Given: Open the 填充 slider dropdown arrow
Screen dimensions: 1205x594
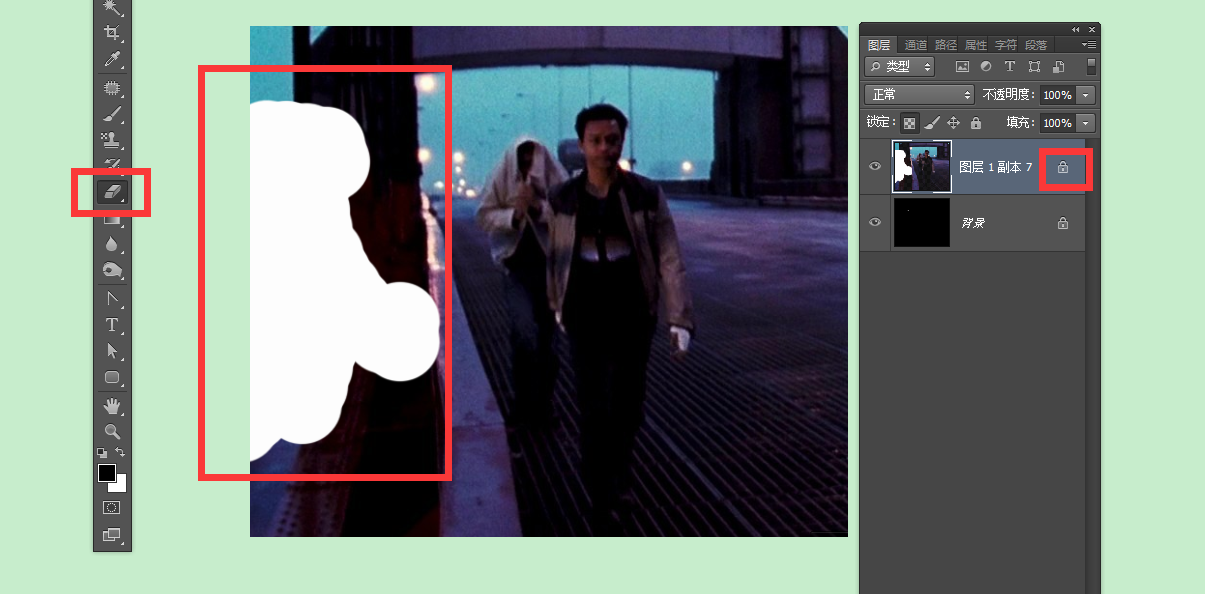Looking at the screenshot, I should (1086, 123).
